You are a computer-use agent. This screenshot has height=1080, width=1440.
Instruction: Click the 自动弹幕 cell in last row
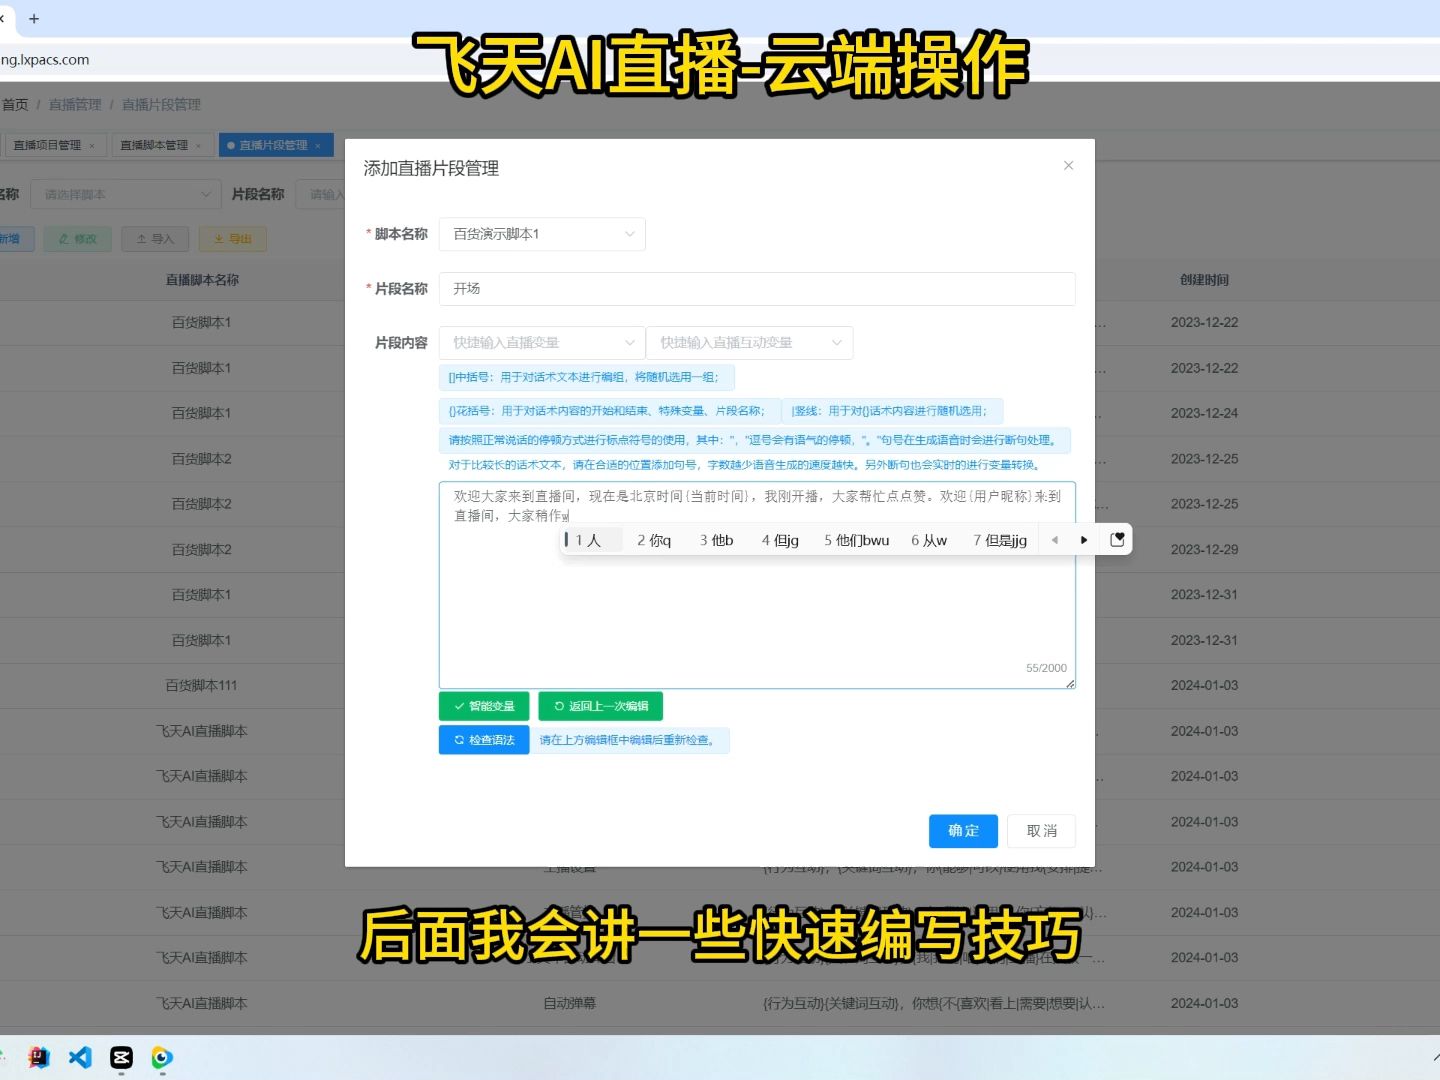569,1004
